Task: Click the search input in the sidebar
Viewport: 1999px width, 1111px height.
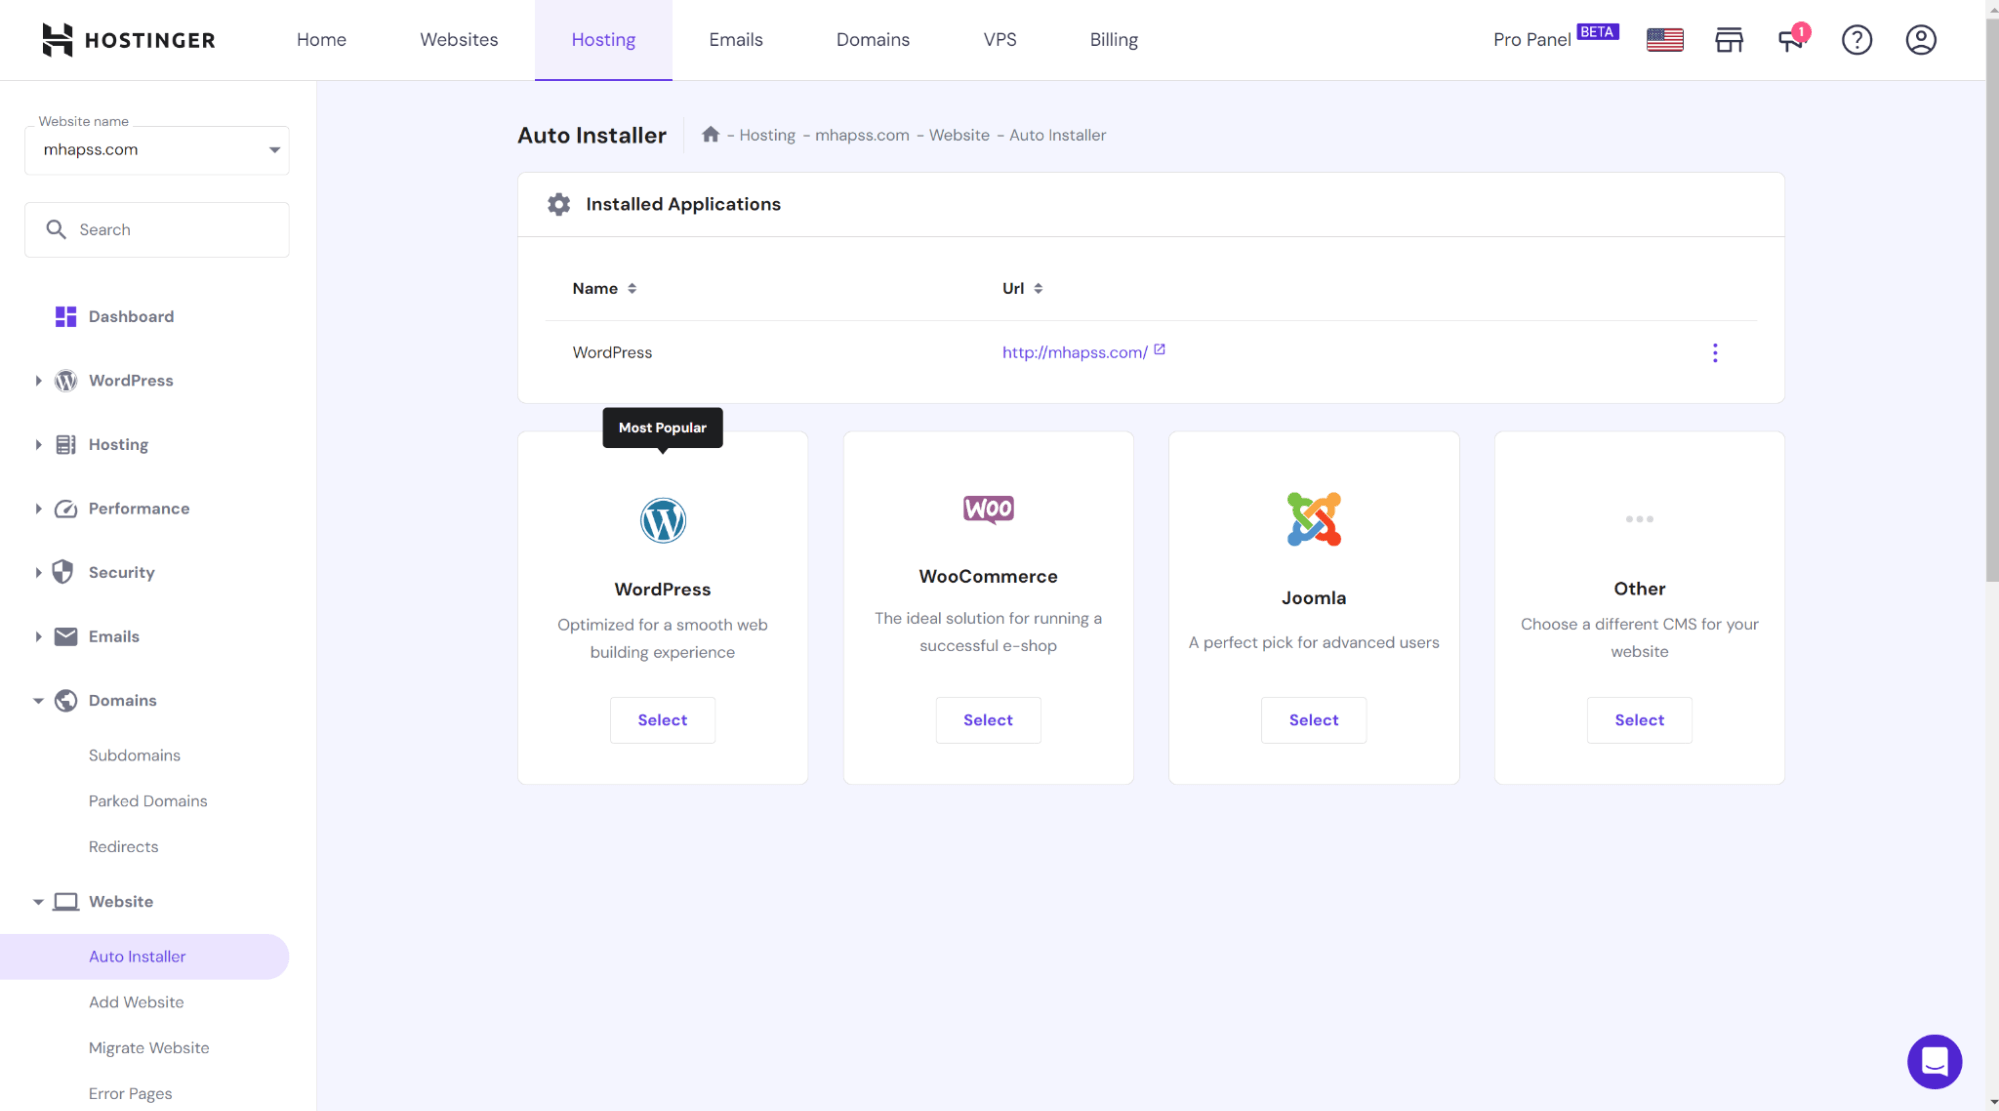Action: (x=156, y=229)
